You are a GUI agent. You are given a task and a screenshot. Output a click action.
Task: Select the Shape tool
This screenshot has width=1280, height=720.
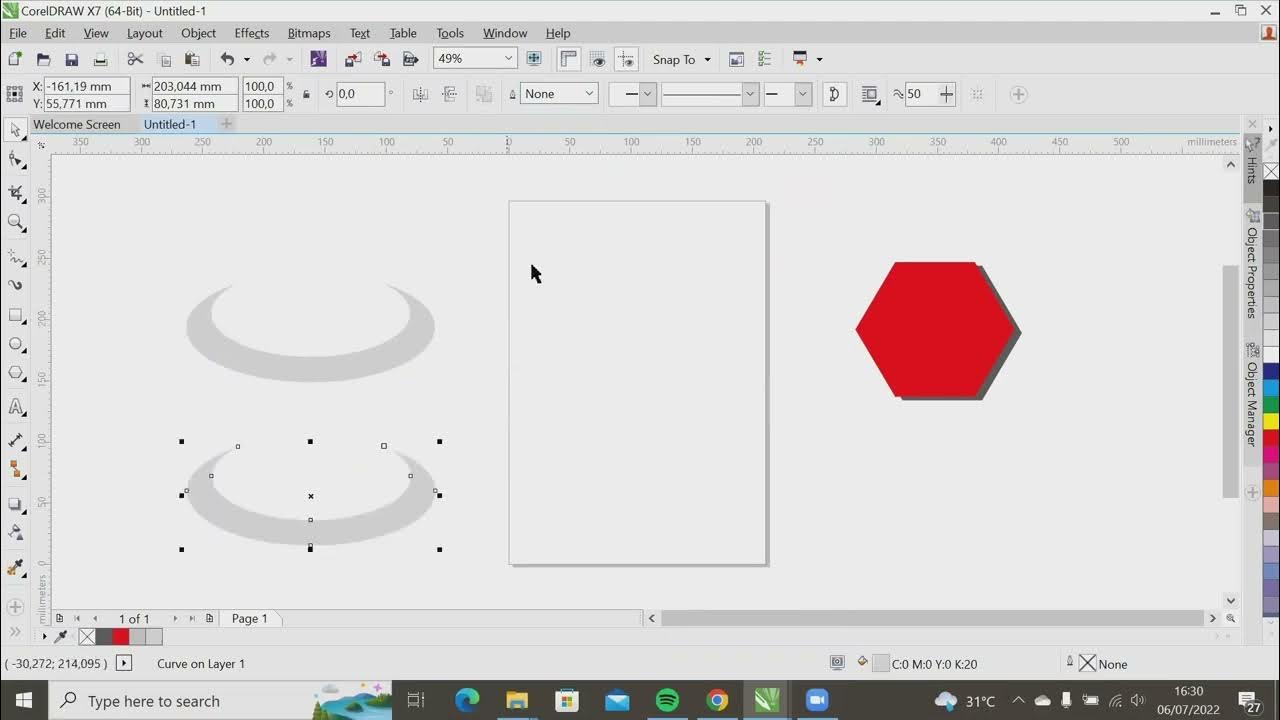[16, 160]
